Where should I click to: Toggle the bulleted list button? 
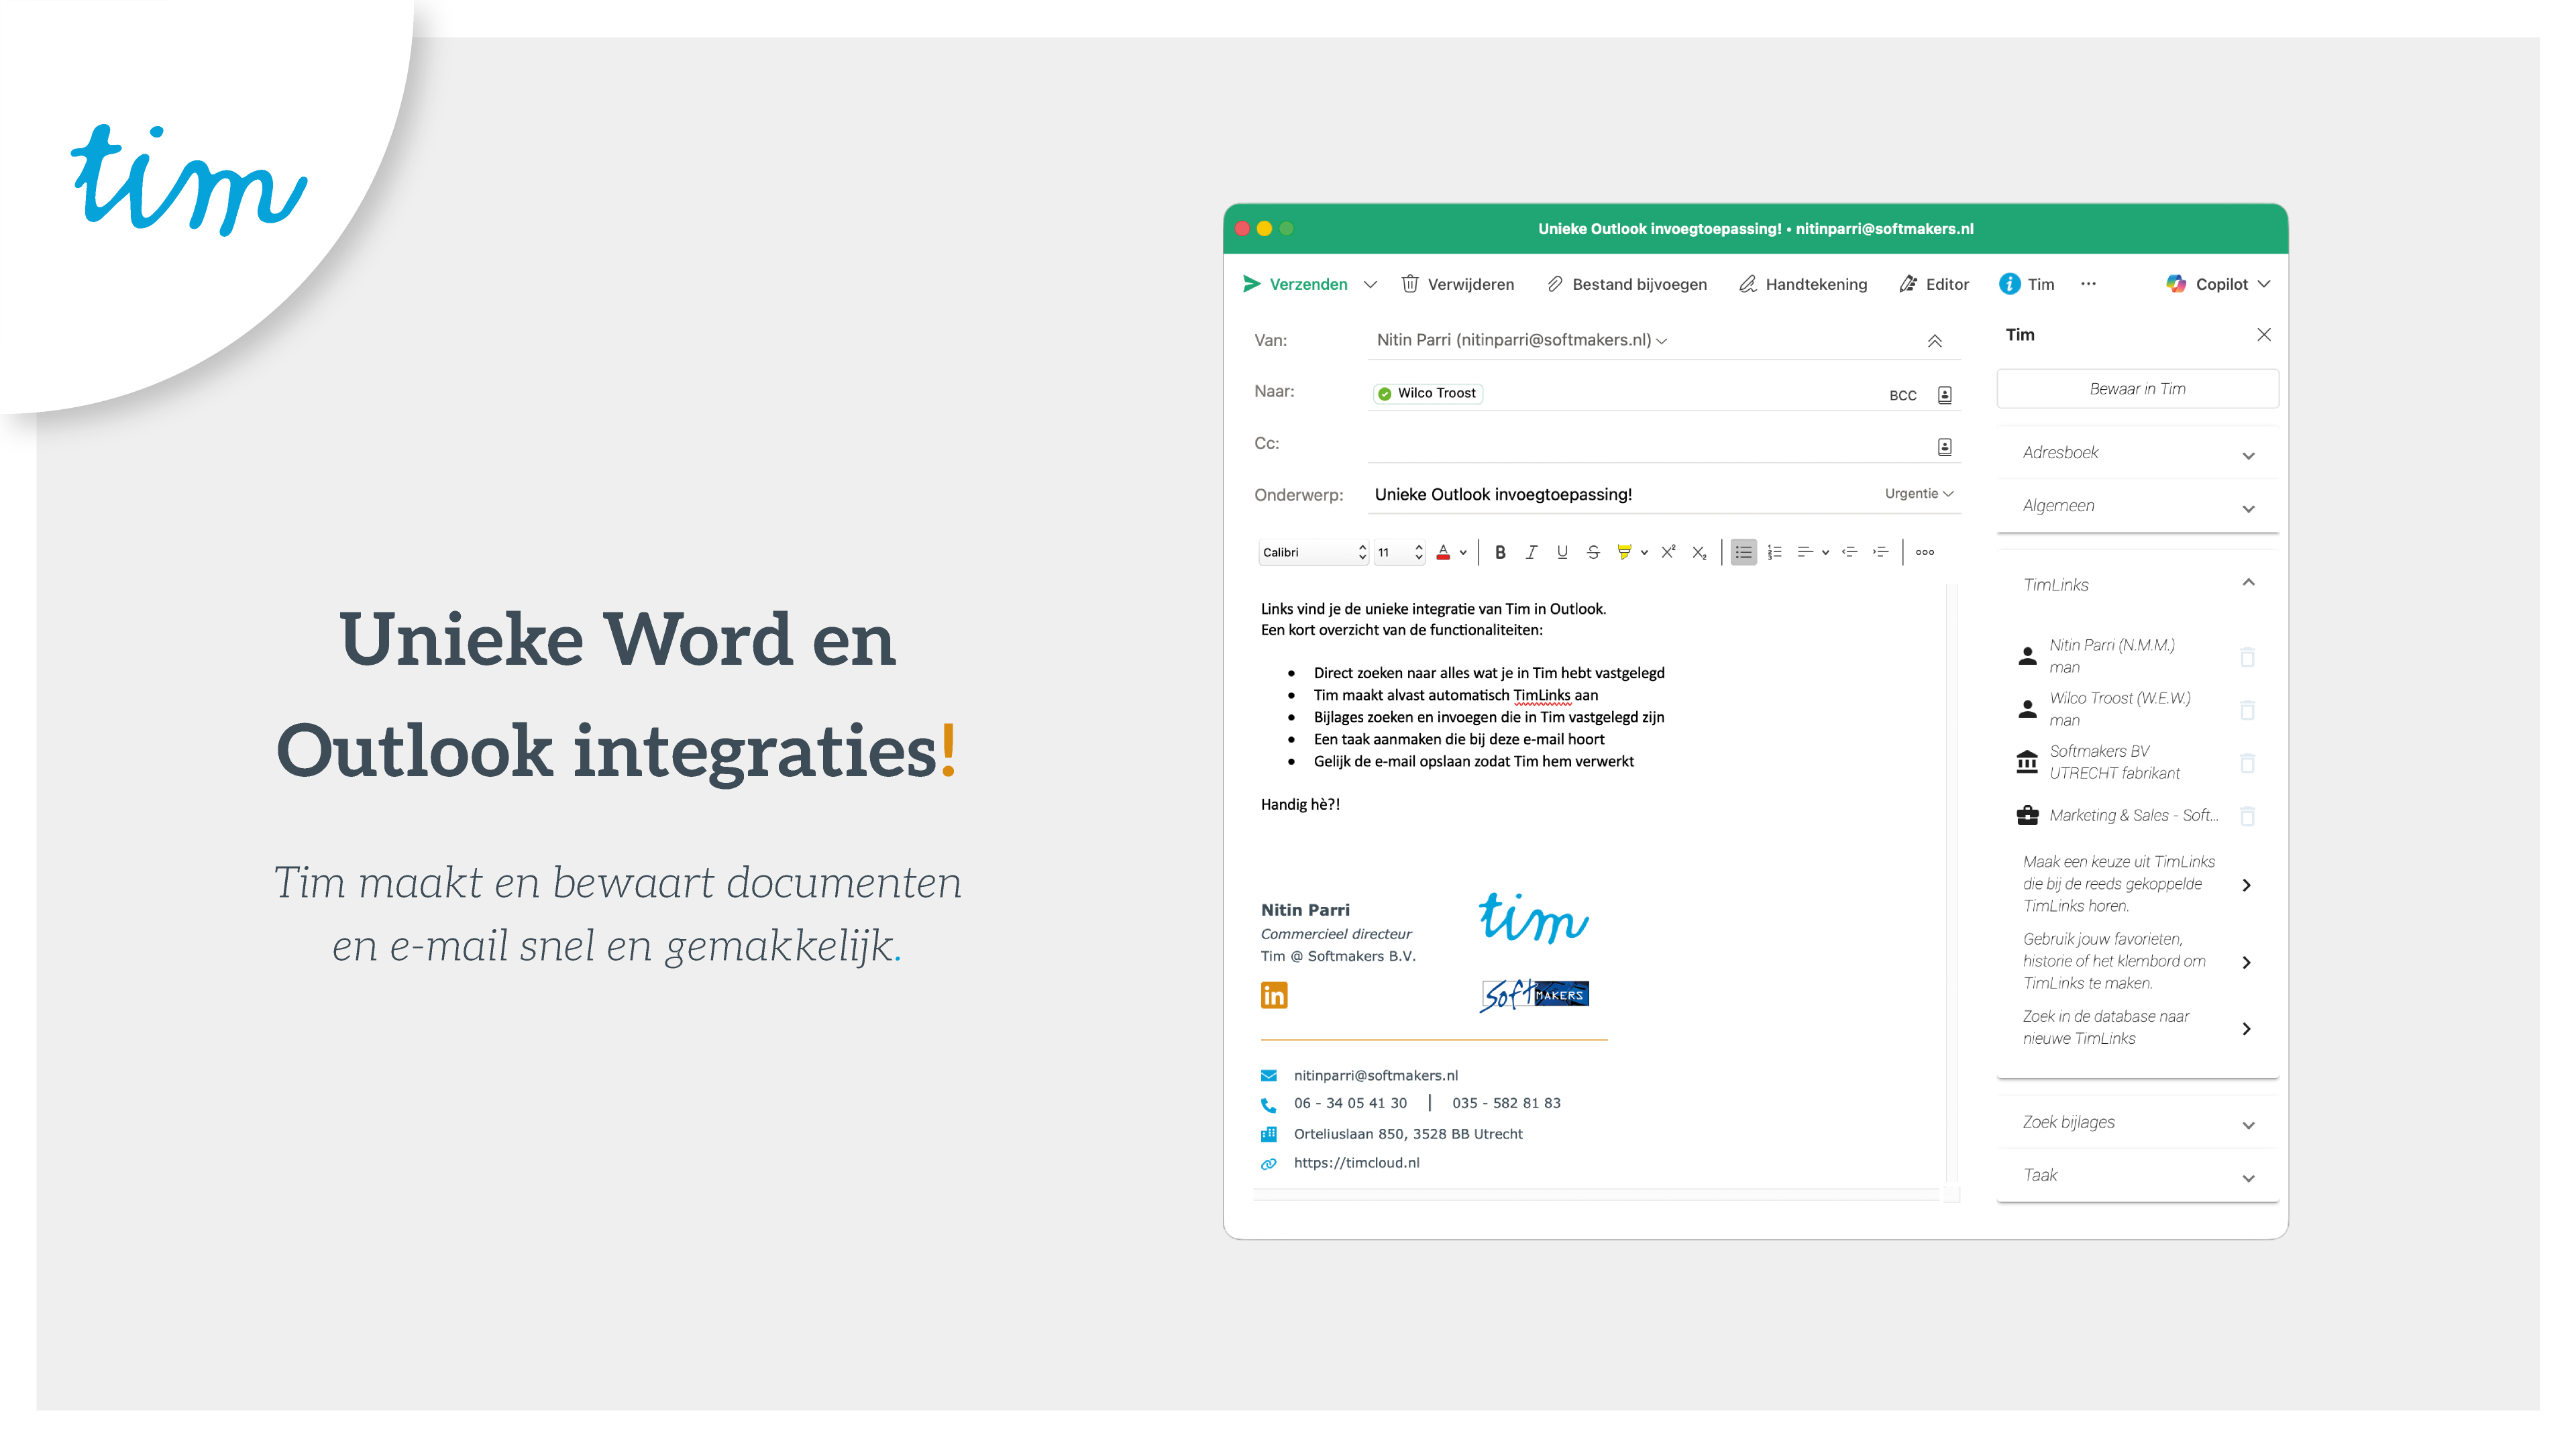1743,552
